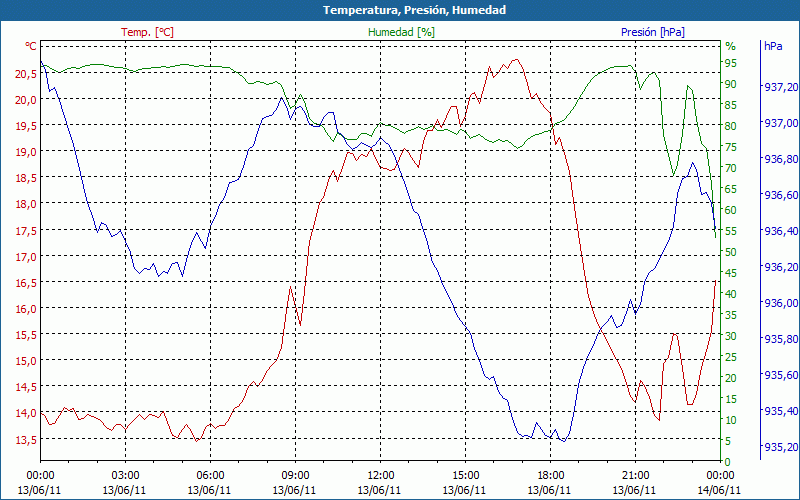Click the 14,0 temperature axis value
Screen dimensions: 800x500
pyautogui.click(x=26, y=413)
